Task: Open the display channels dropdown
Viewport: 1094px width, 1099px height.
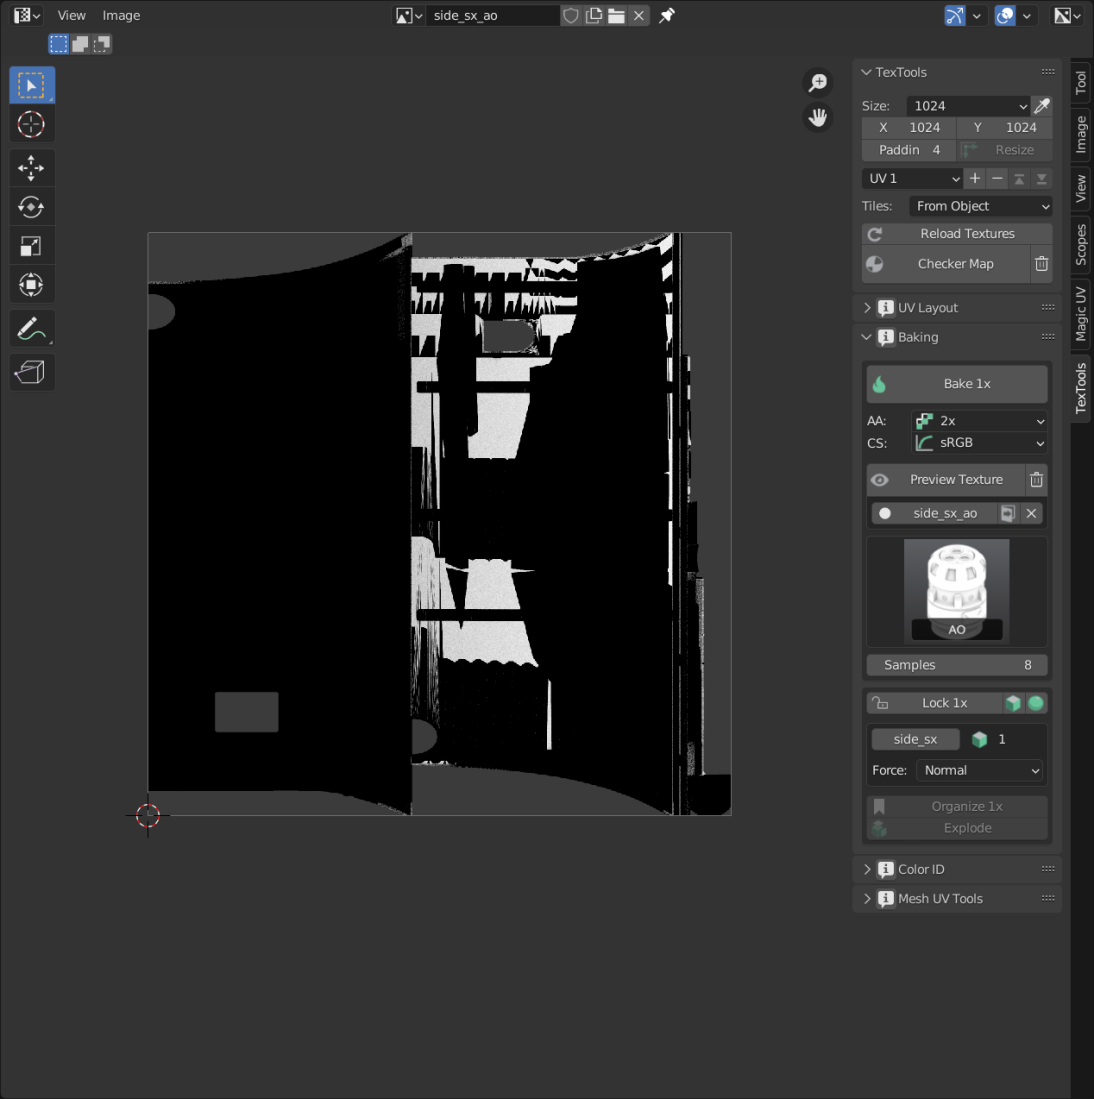Action: (x=1068, y=15)
